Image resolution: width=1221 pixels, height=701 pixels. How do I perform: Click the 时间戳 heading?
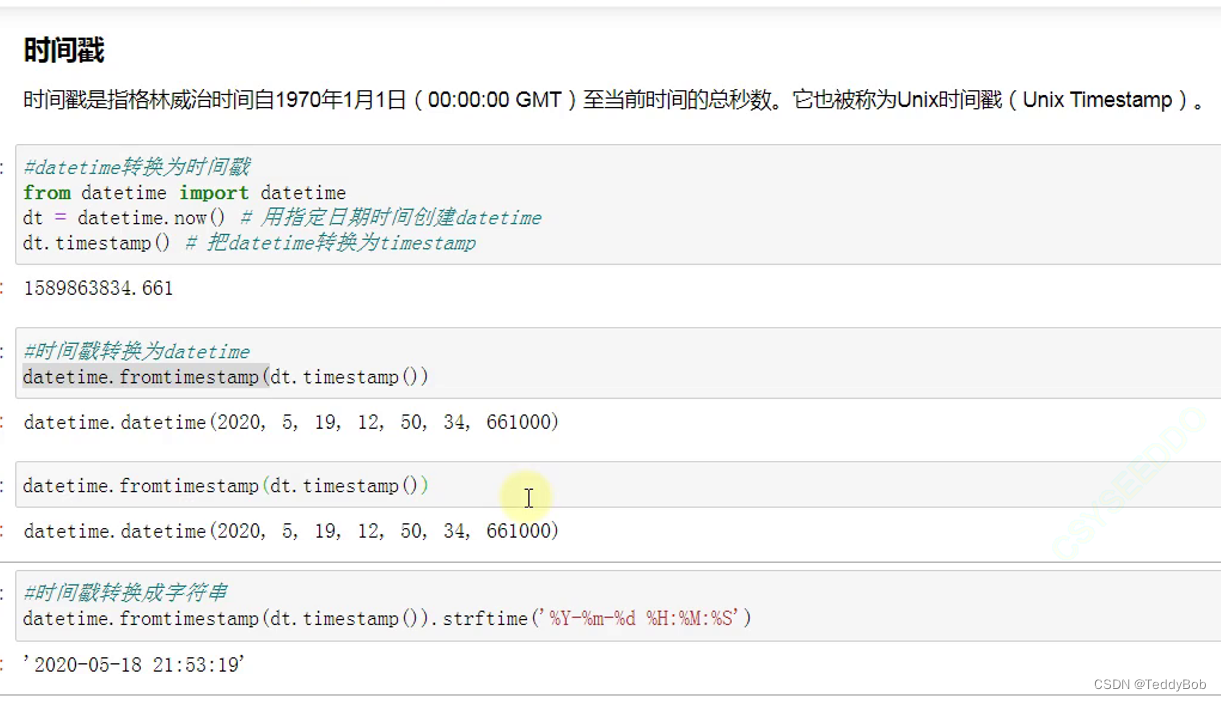pos(64,51)
